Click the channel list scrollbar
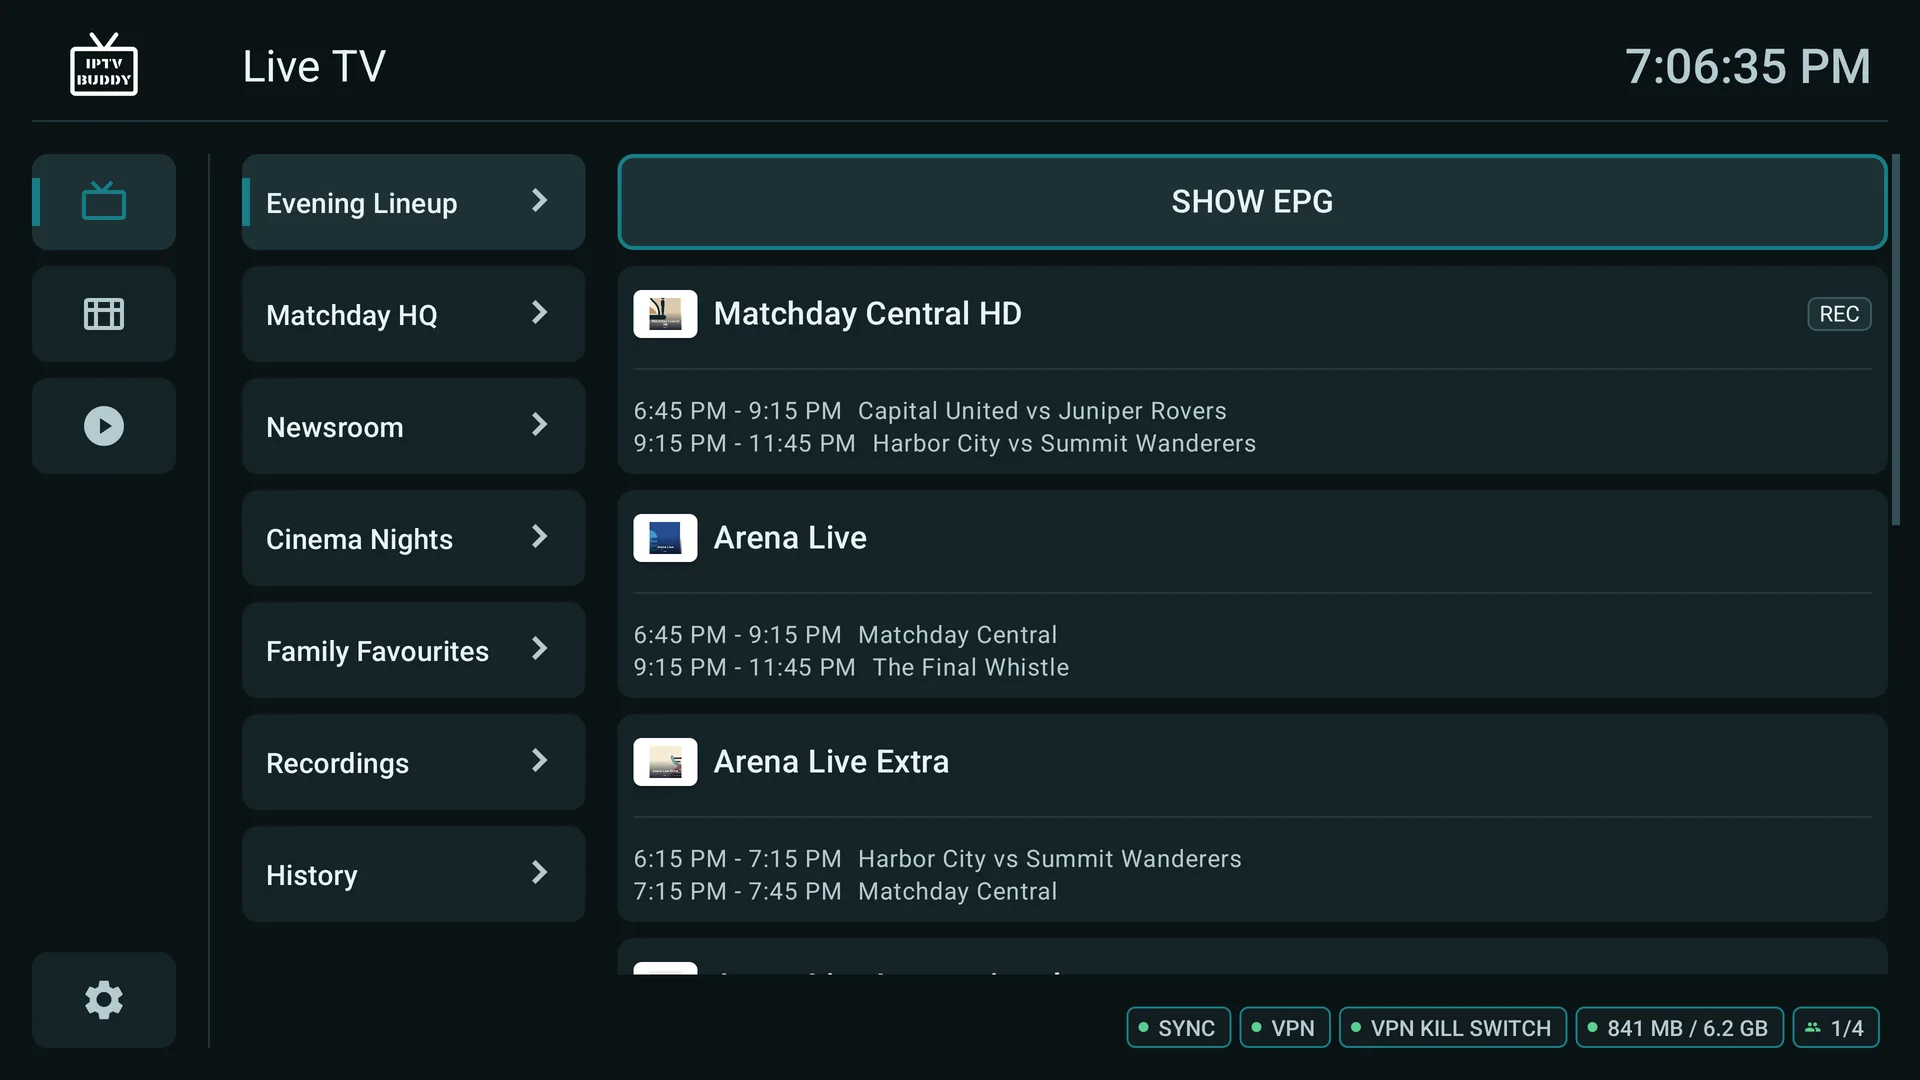1920x1080 pixels. pyautogui.click(x=1895, y=340)
